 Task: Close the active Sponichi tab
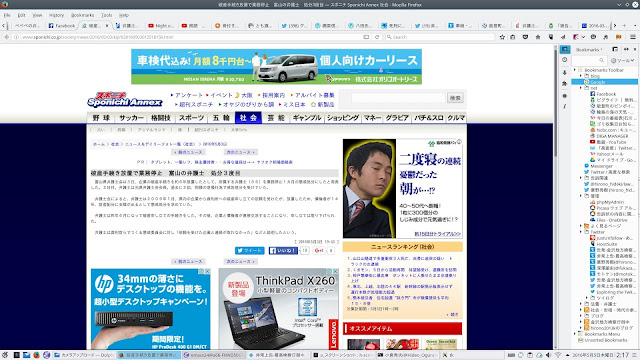[x=107, y=25]
